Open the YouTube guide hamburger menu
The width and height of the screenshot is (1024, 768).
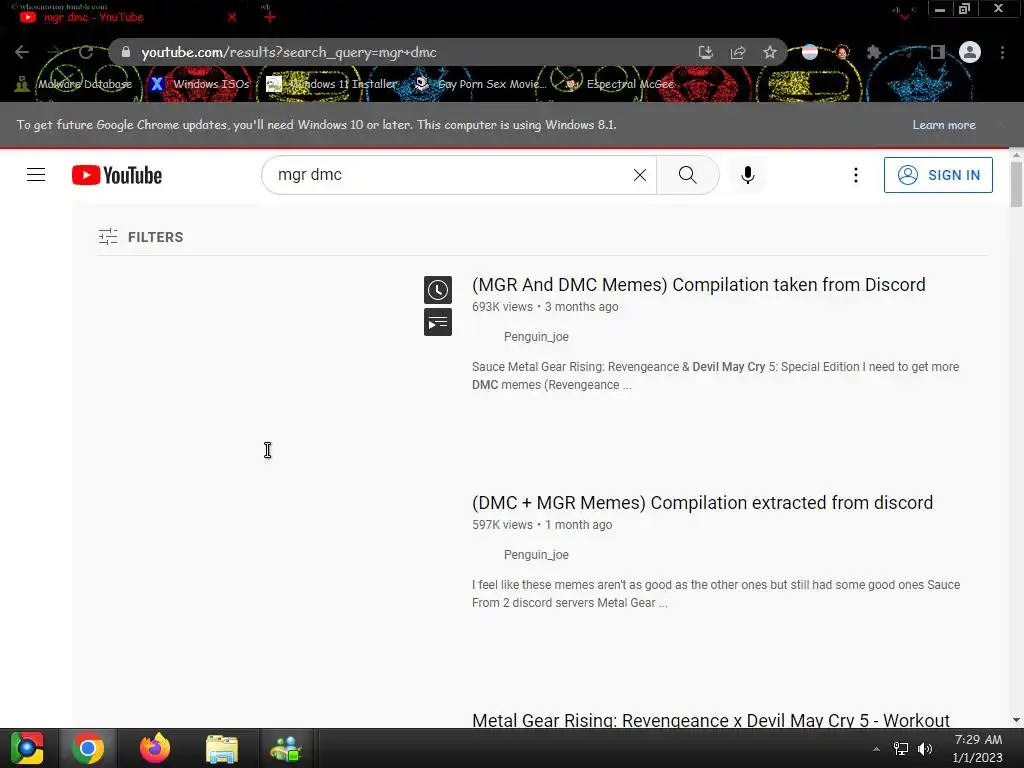(36, 175)
